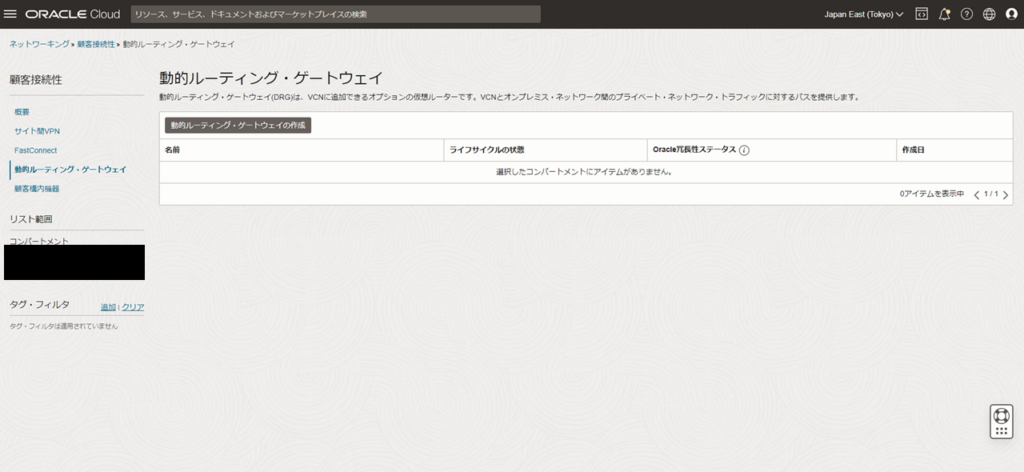Click the タグ・フィルタは適用されていません text
The width and height of the screenshot is (1024, 472).
[64, 326]
